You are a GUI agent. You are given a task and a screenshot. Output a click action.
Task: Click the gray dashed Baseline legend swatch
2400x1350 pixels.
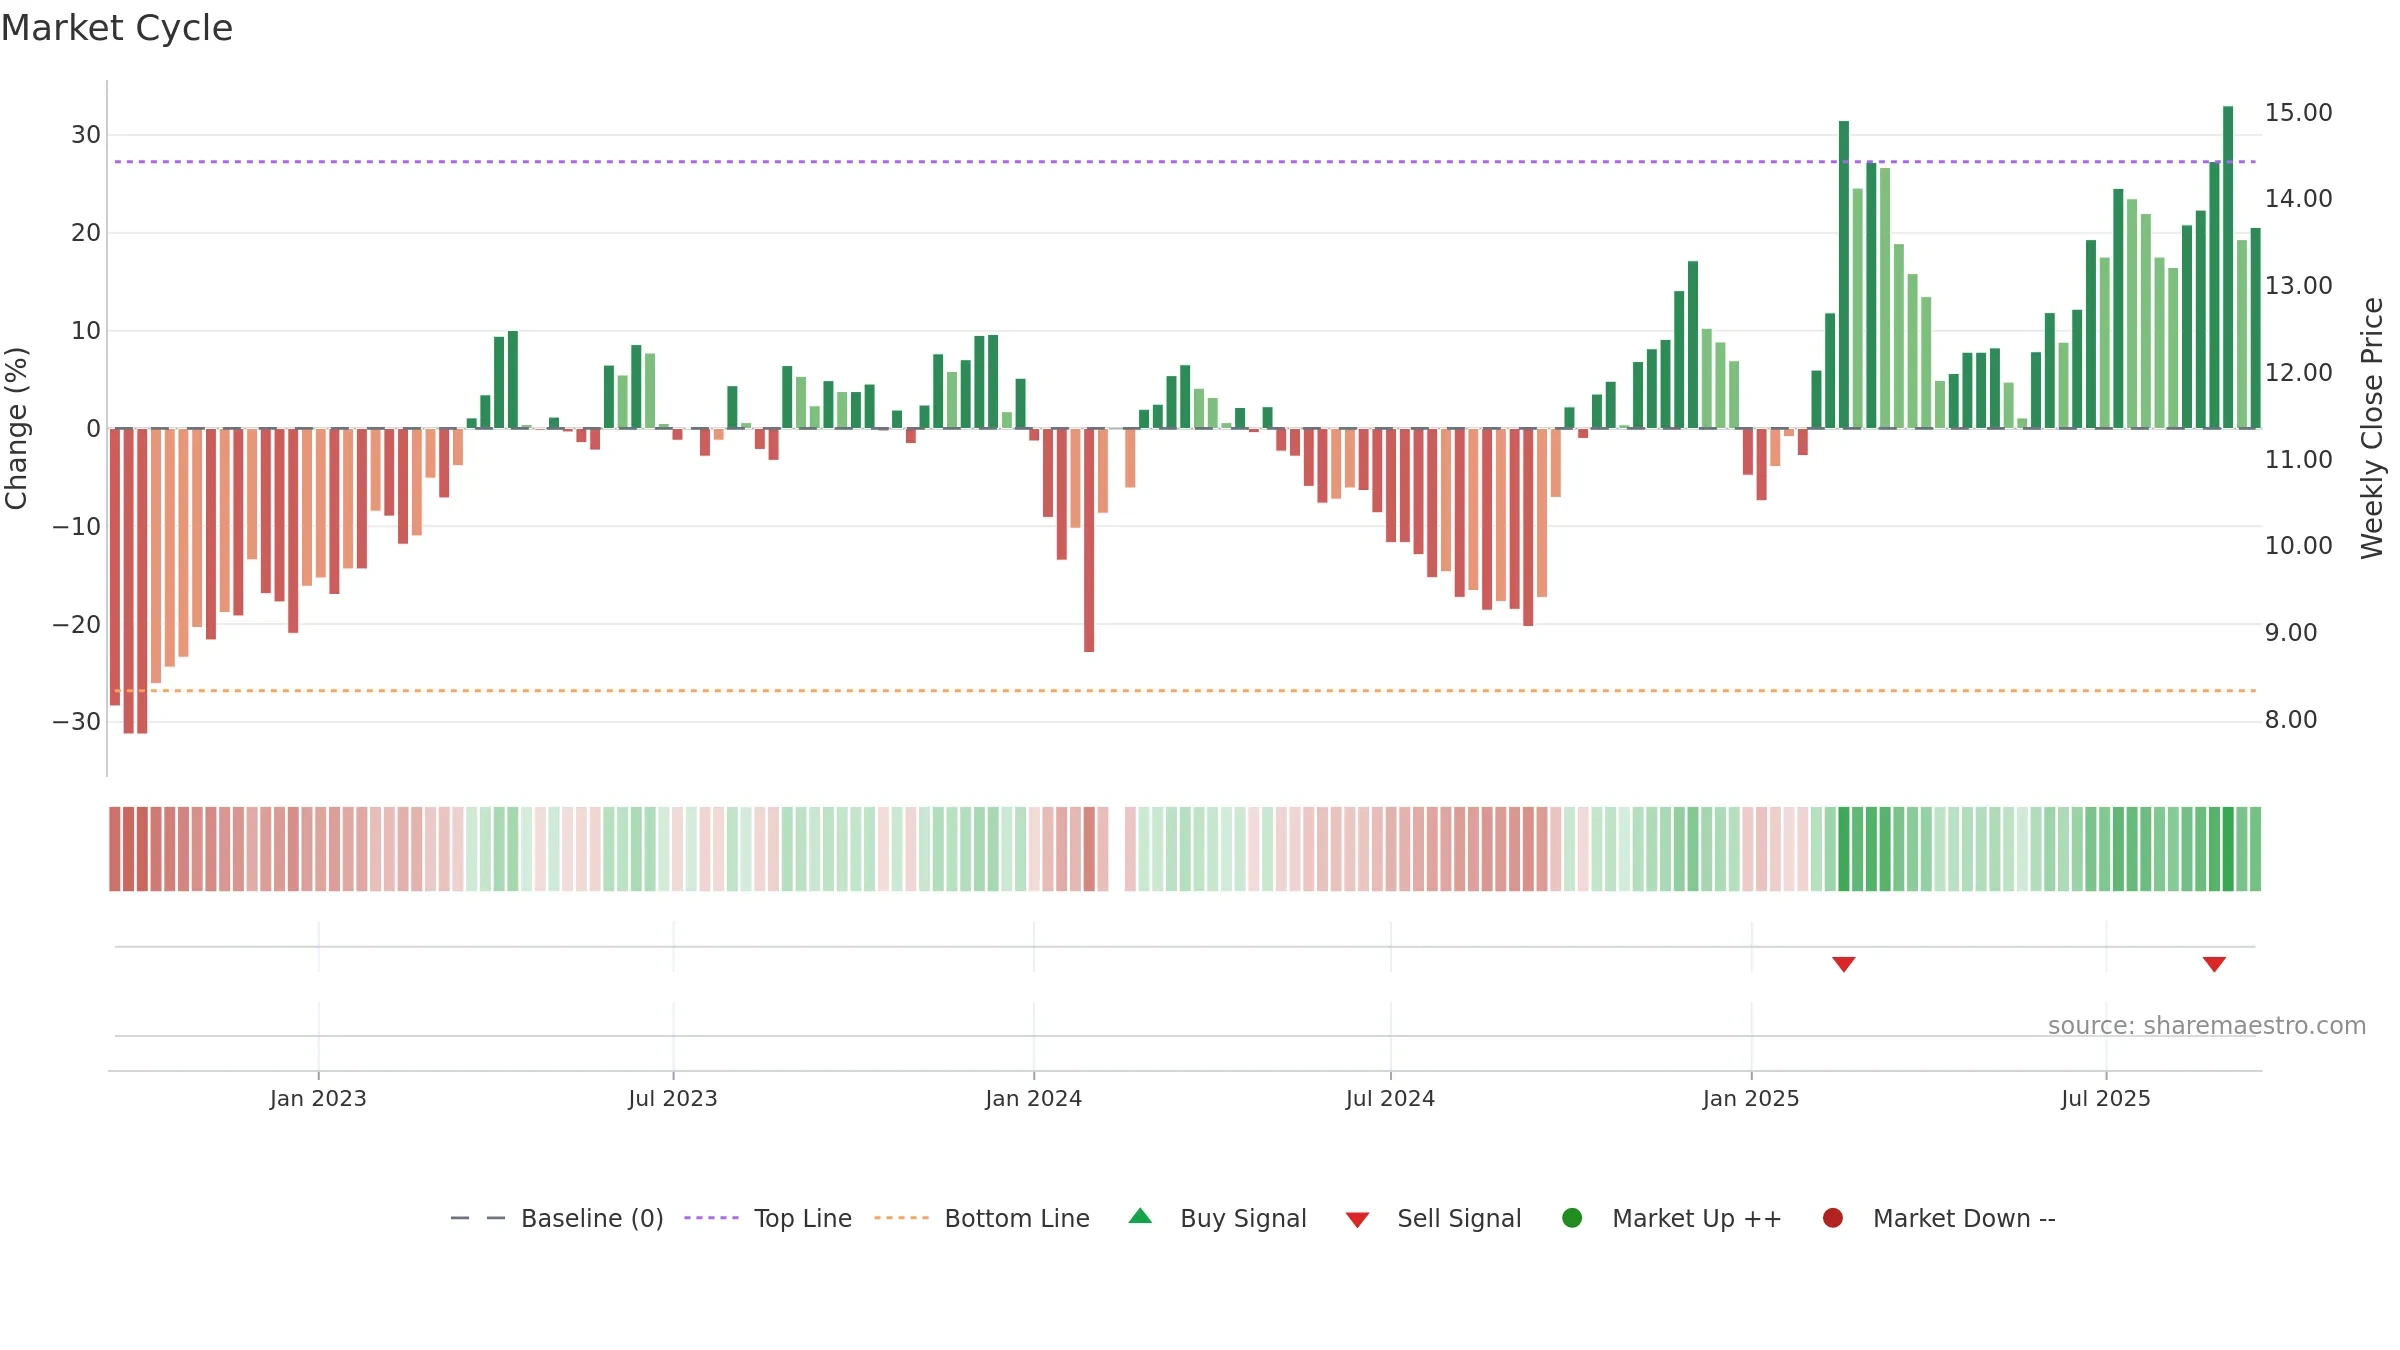tap(478, 1218)
